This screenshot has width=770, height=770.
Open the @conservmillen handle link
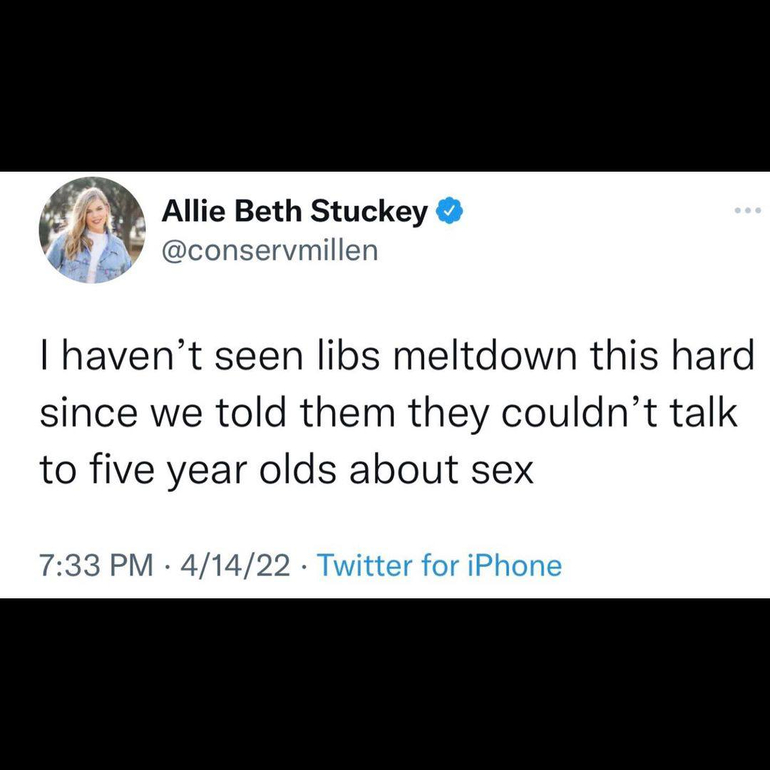269,249
